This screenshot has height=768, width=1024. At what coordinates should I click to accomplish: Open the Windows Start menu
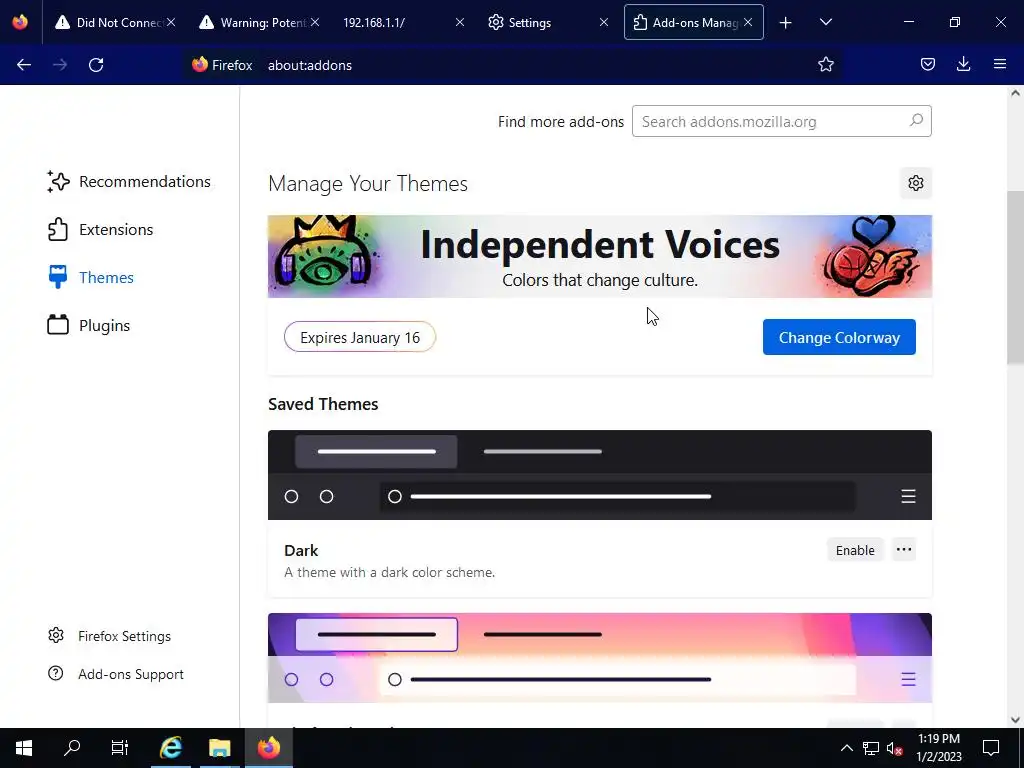24,748
